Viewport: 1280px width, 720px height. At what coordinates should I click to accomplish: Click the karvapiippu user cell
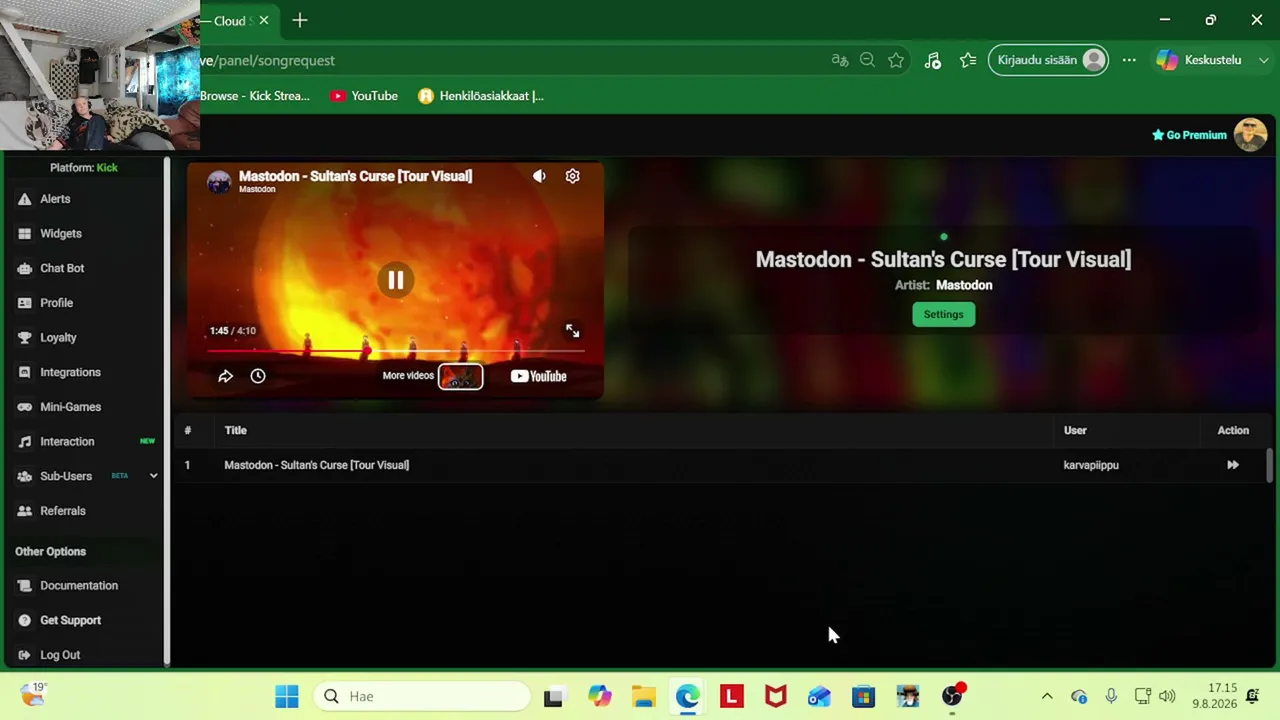click(1091, 465)
